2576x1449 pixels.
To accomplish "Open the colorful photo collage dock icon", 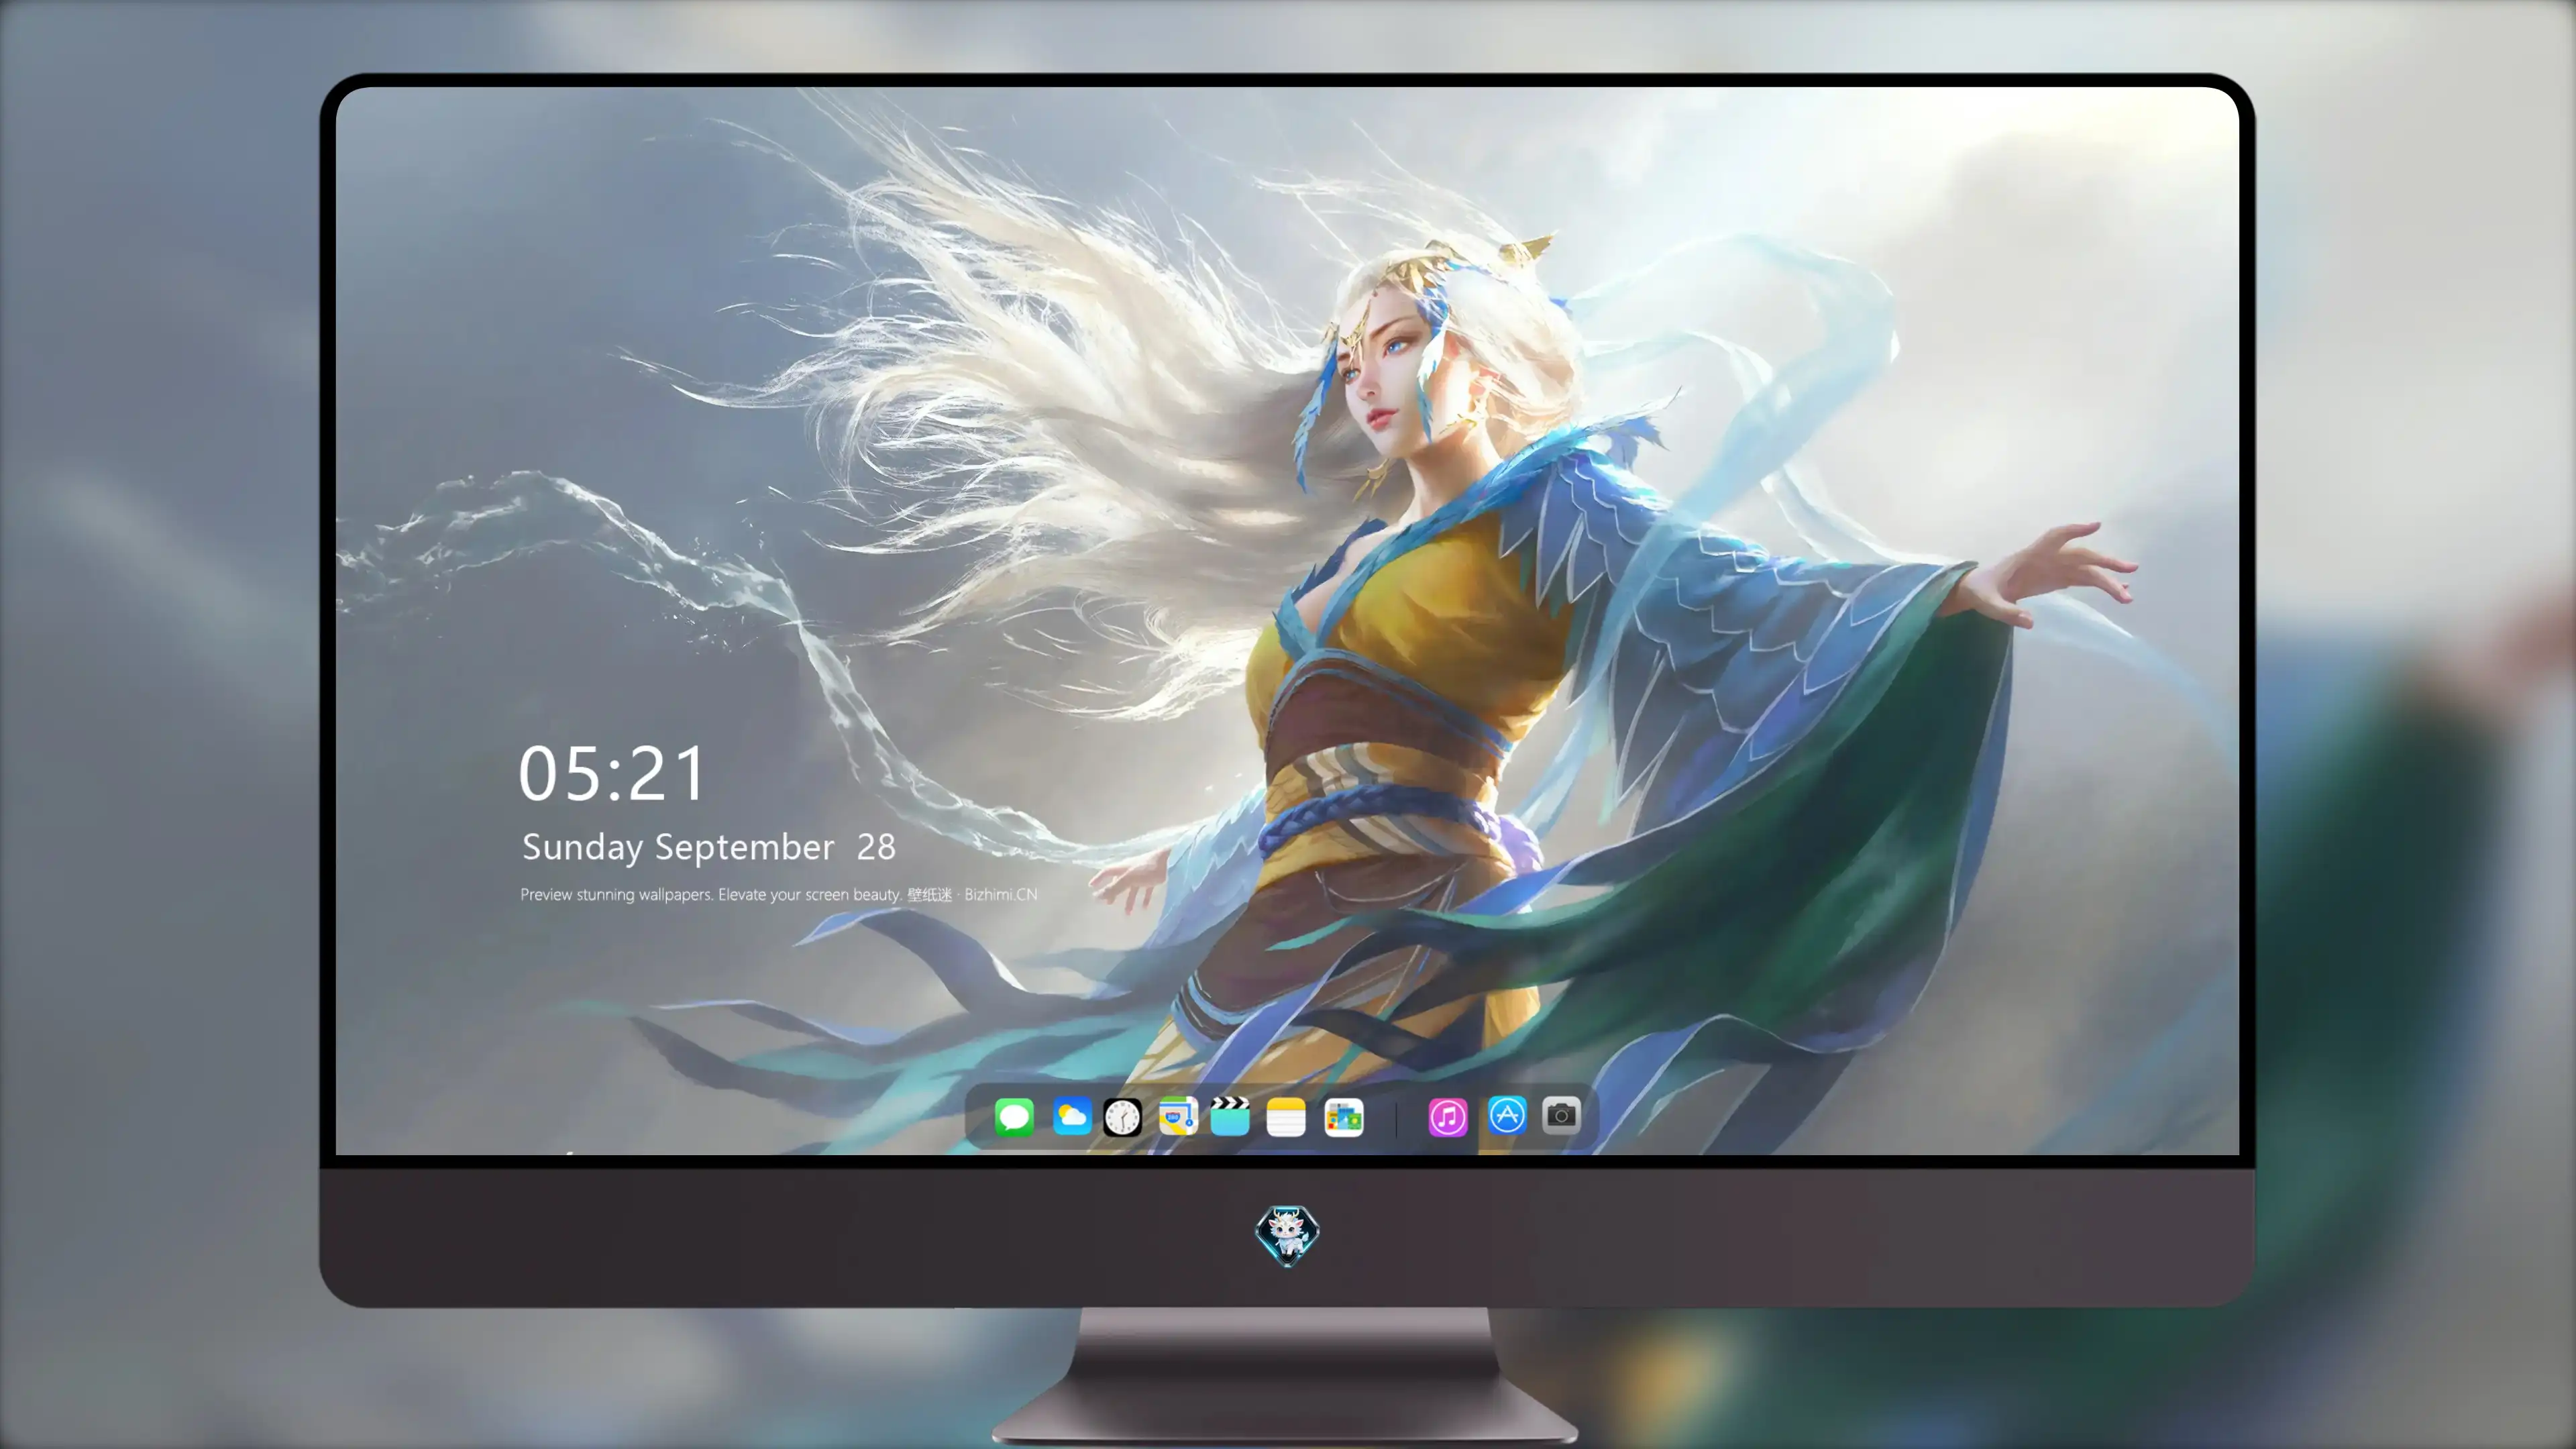I will [x=1343, y=1117].
